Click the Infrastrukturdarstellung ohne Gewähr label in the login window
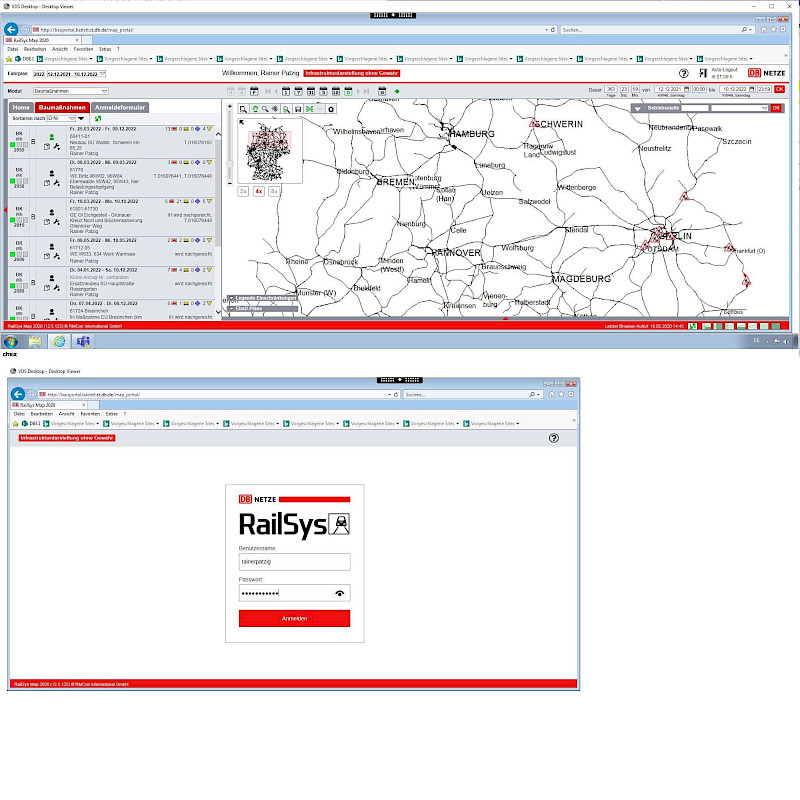Image resolution: width=800 pixels, height=800 pixels. tap(67, 438)
